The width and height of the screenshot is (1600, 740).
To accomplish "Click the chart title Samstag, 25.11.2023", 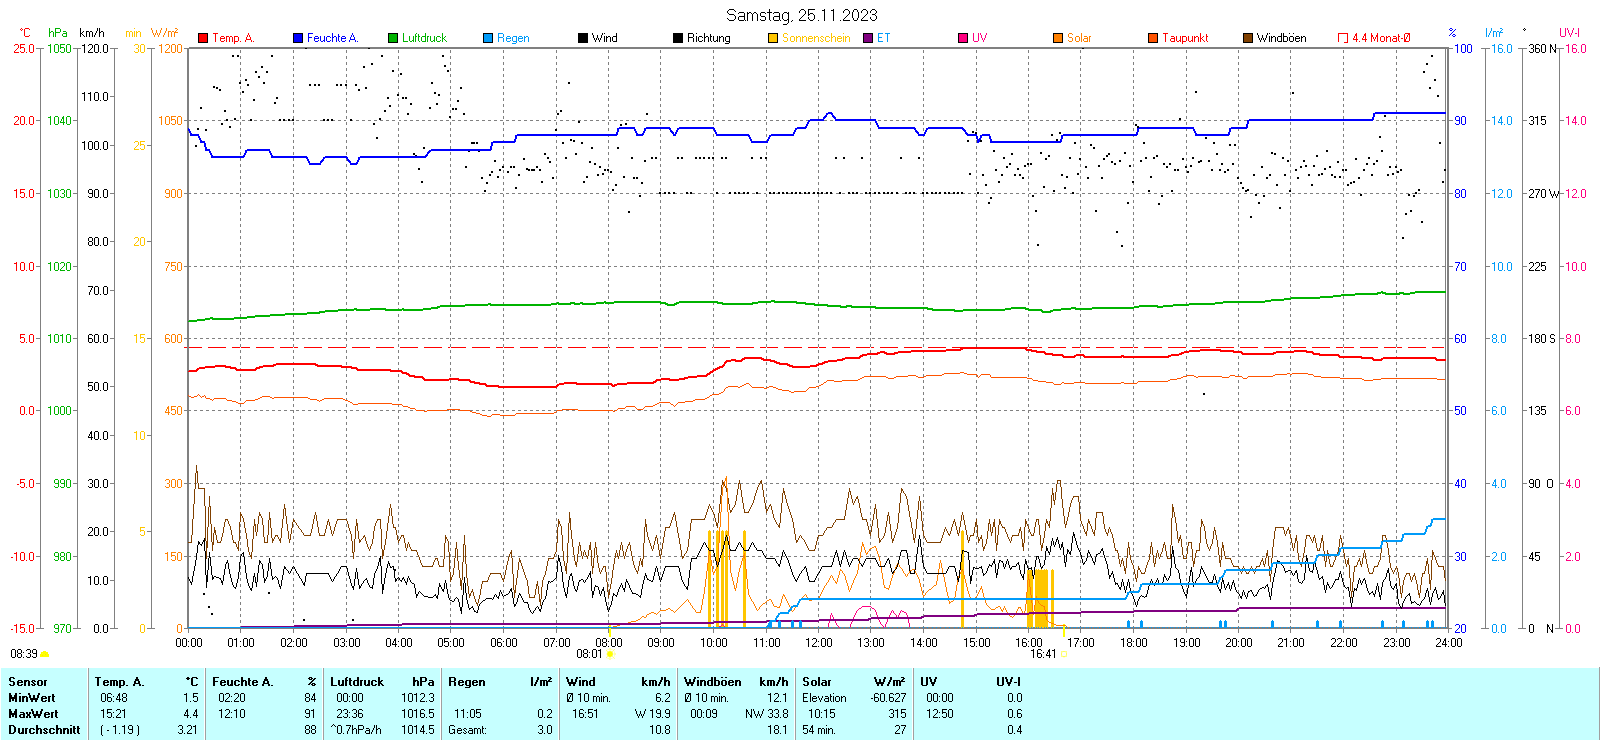I will pos(801,15).
